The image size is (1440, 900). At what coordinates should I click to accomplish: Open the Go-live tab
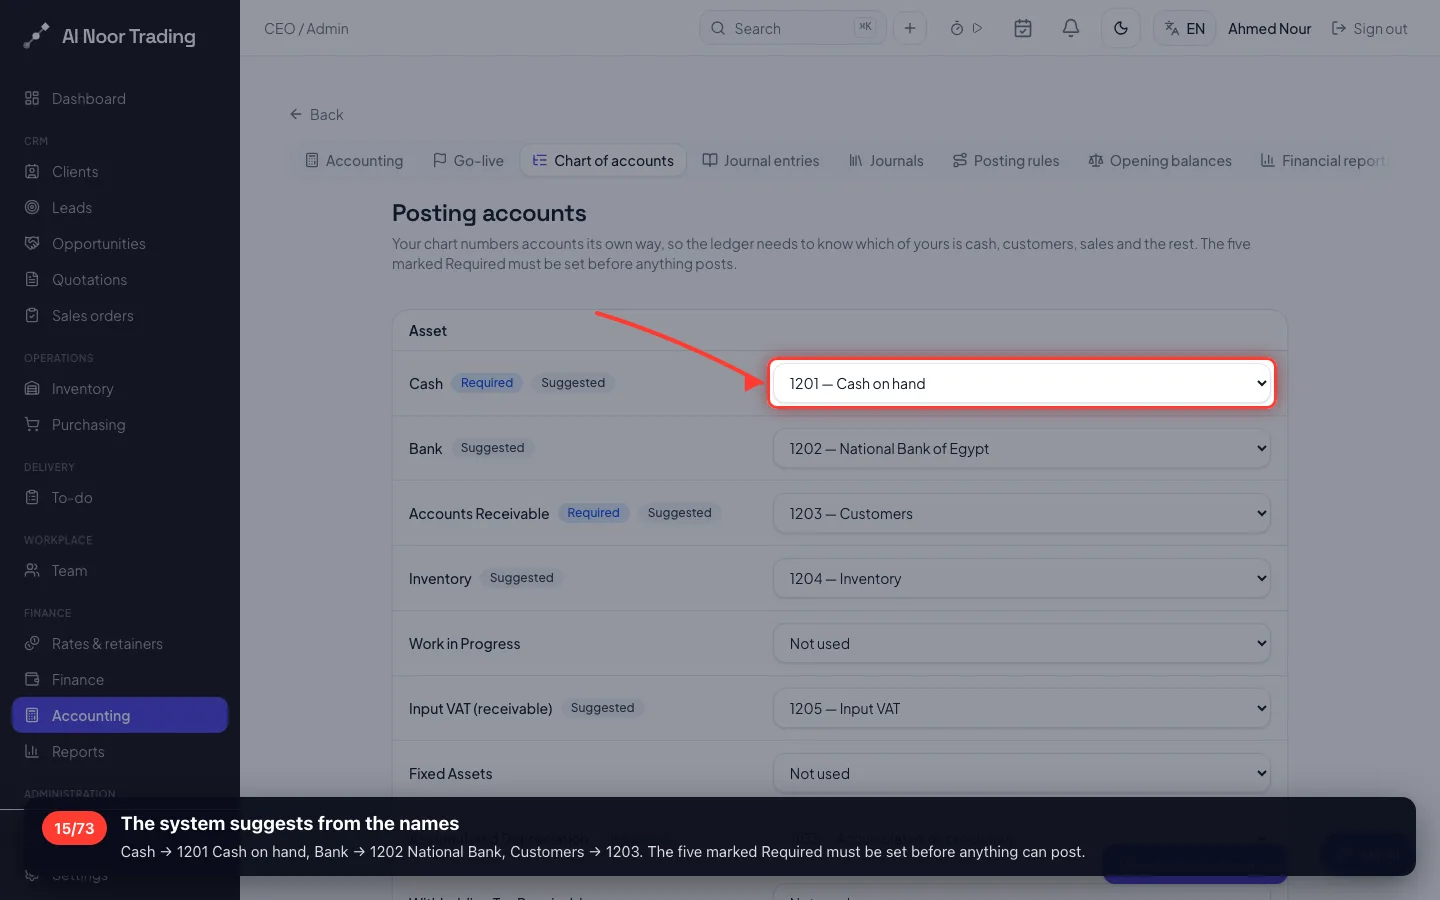coord(468,161)
